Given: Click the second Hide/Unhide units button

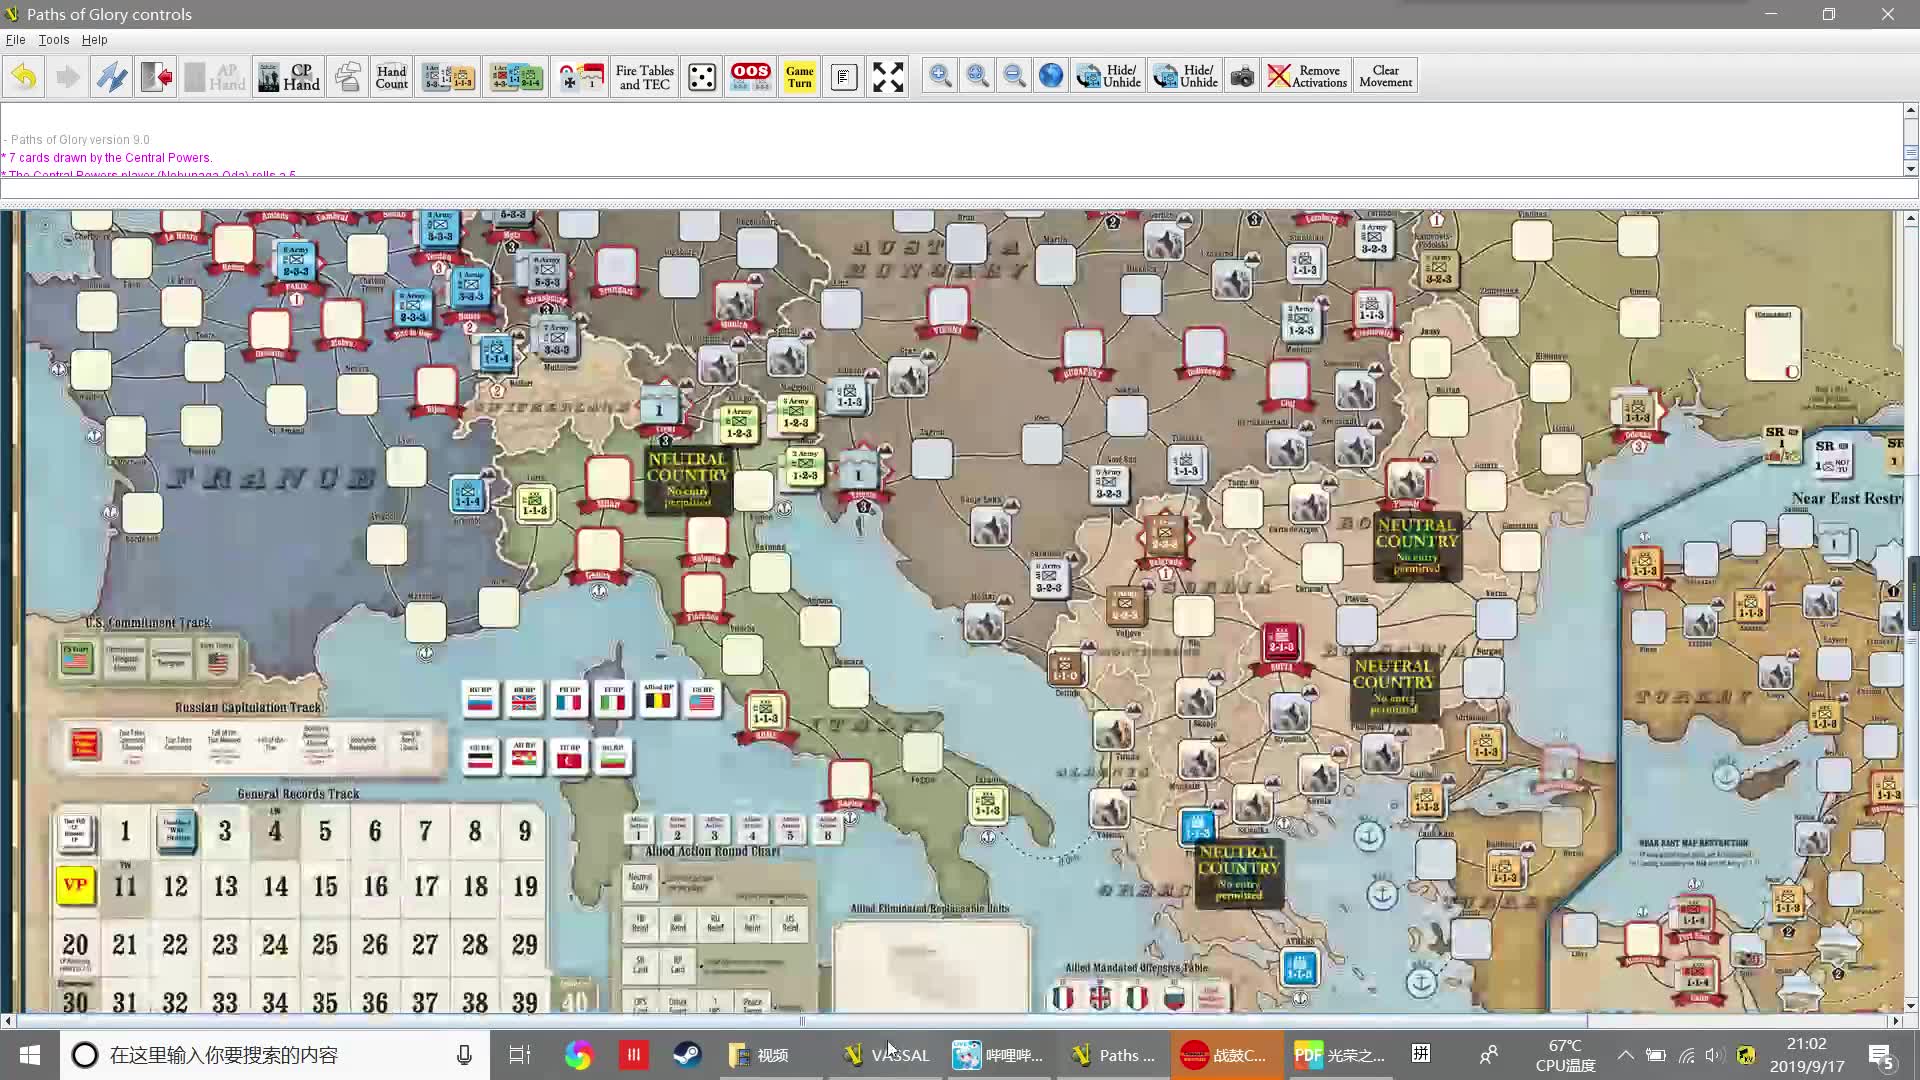Looking at the screenshot, I should click(1185, 77).
